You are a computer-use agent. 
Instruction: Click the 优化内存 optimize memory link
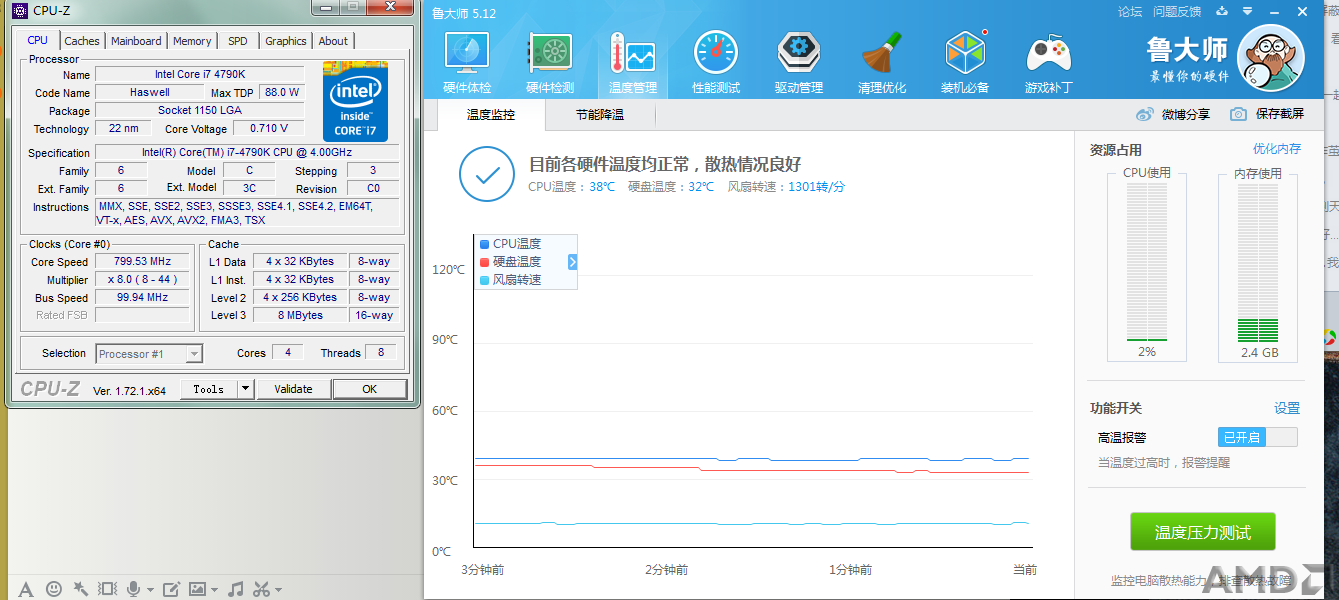[1277, 149]
